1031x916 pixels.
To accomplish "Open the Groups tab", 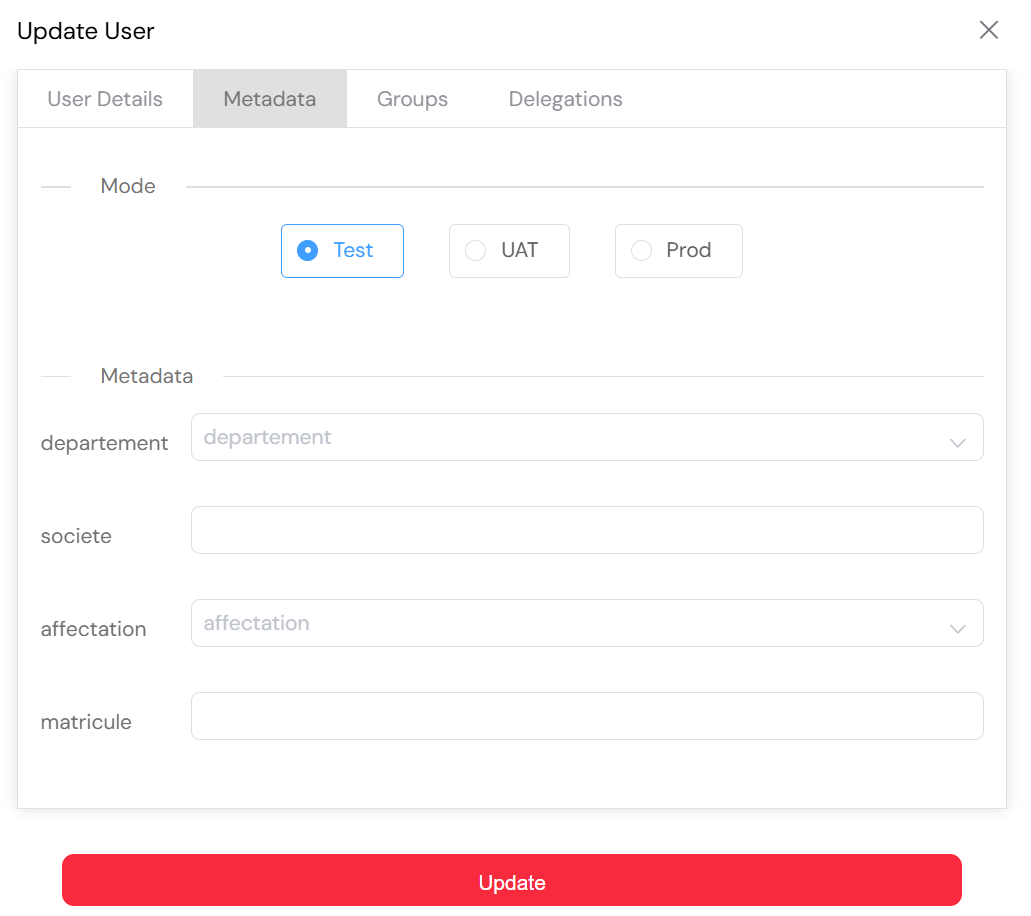I will point(412,99).
